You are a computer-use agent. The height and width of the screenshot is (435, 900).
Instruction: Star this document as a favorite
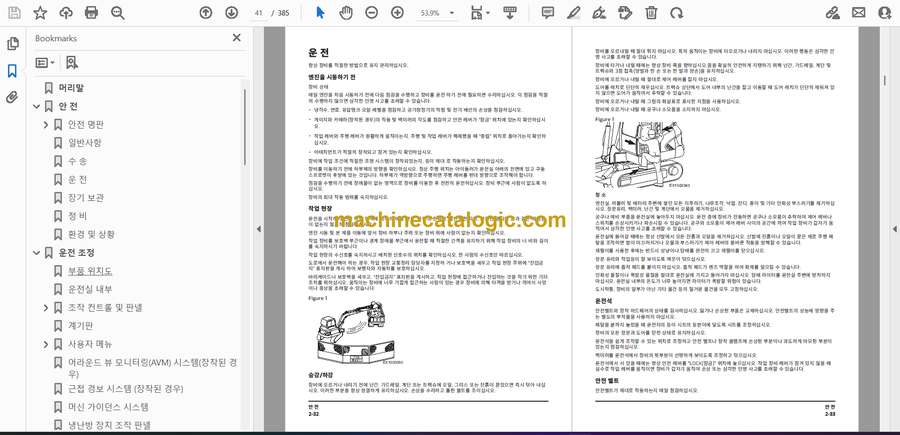[40, 13]
